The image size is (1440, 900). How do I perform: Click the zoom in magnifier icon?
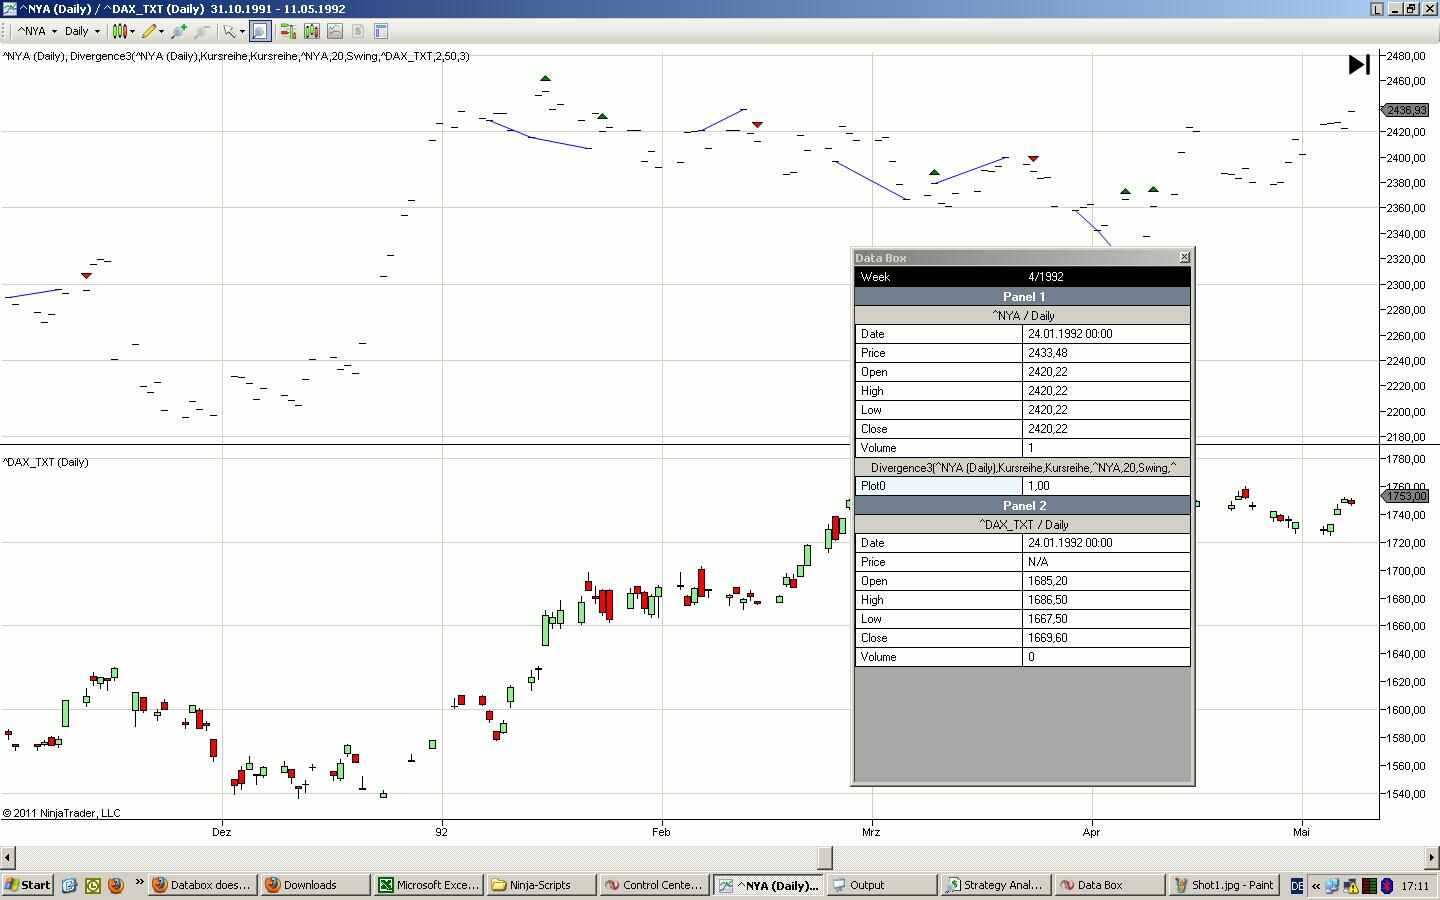179,31
